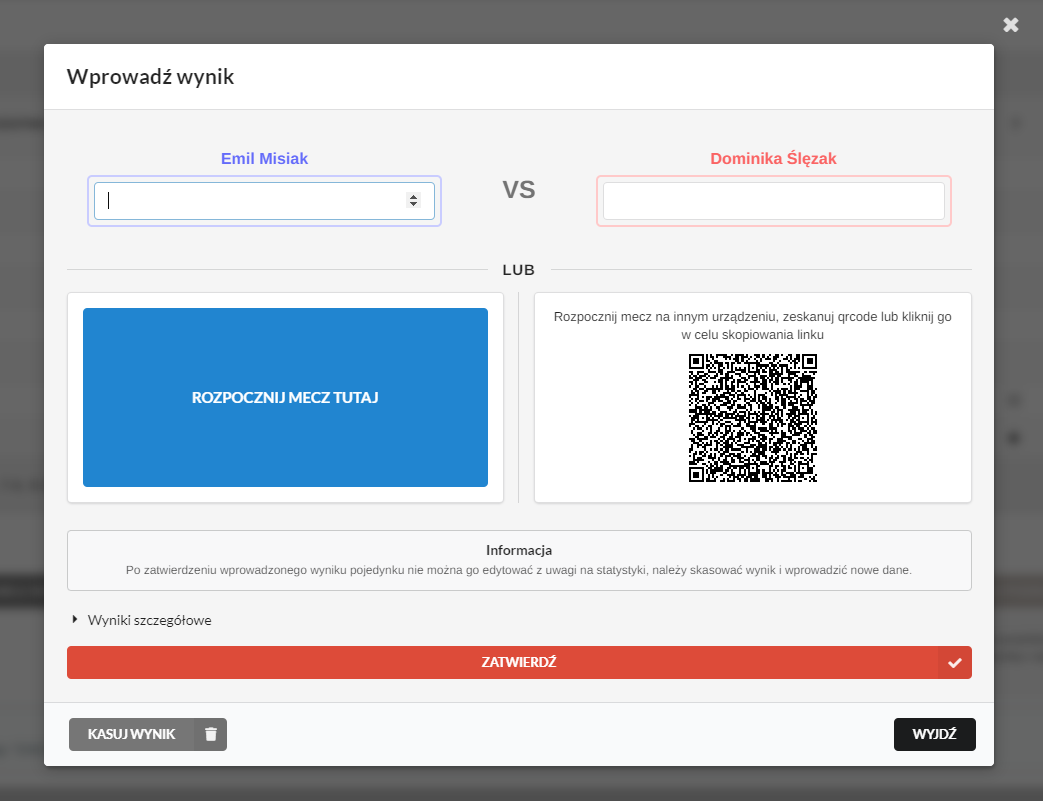Close the dialog with the X icon
1043x801 pixels.
[1010, 25]
